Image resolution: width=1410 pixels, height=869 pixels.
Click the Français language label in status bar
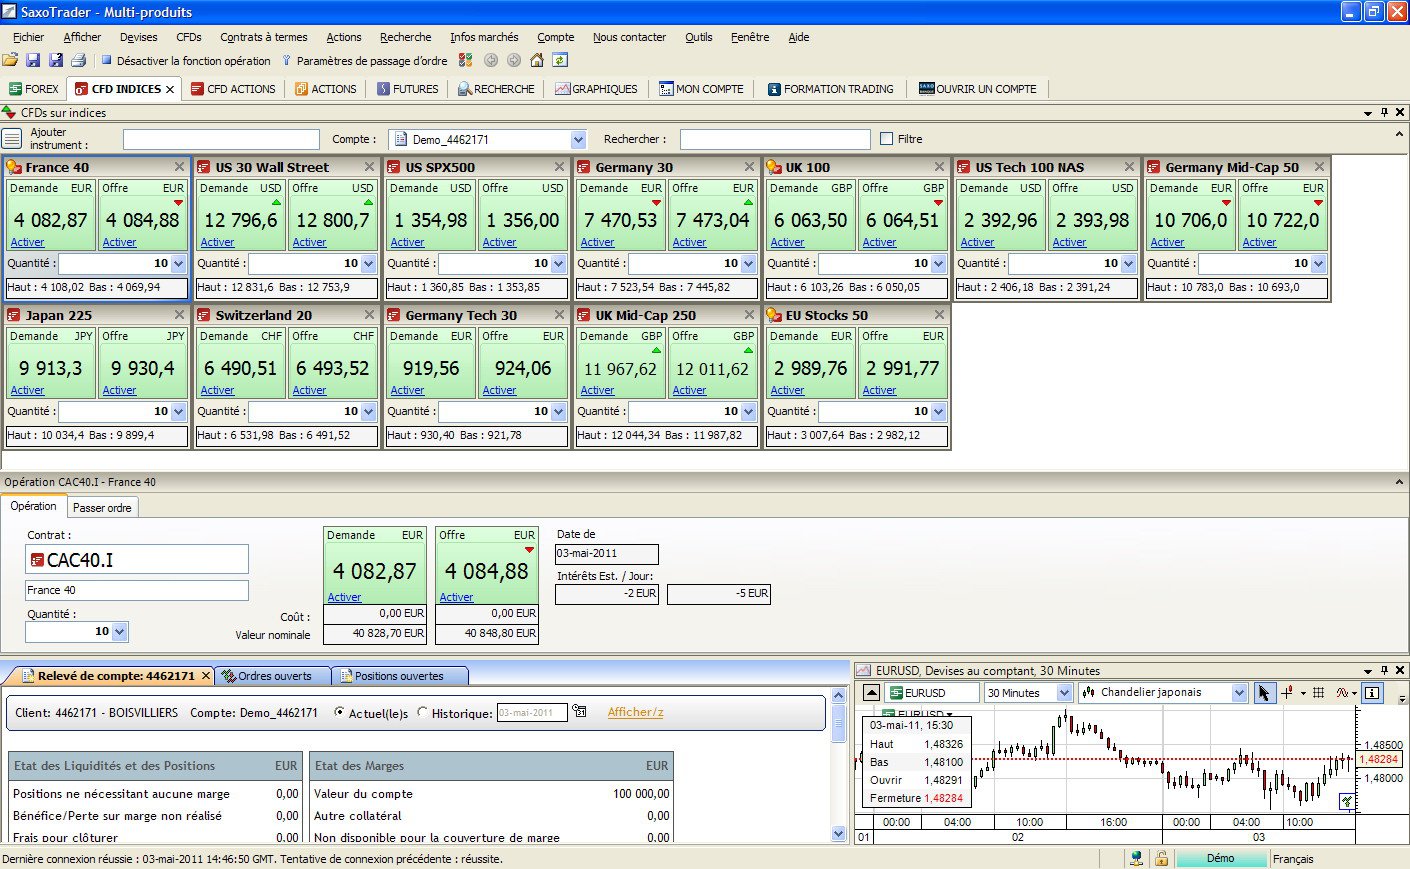1293,859
